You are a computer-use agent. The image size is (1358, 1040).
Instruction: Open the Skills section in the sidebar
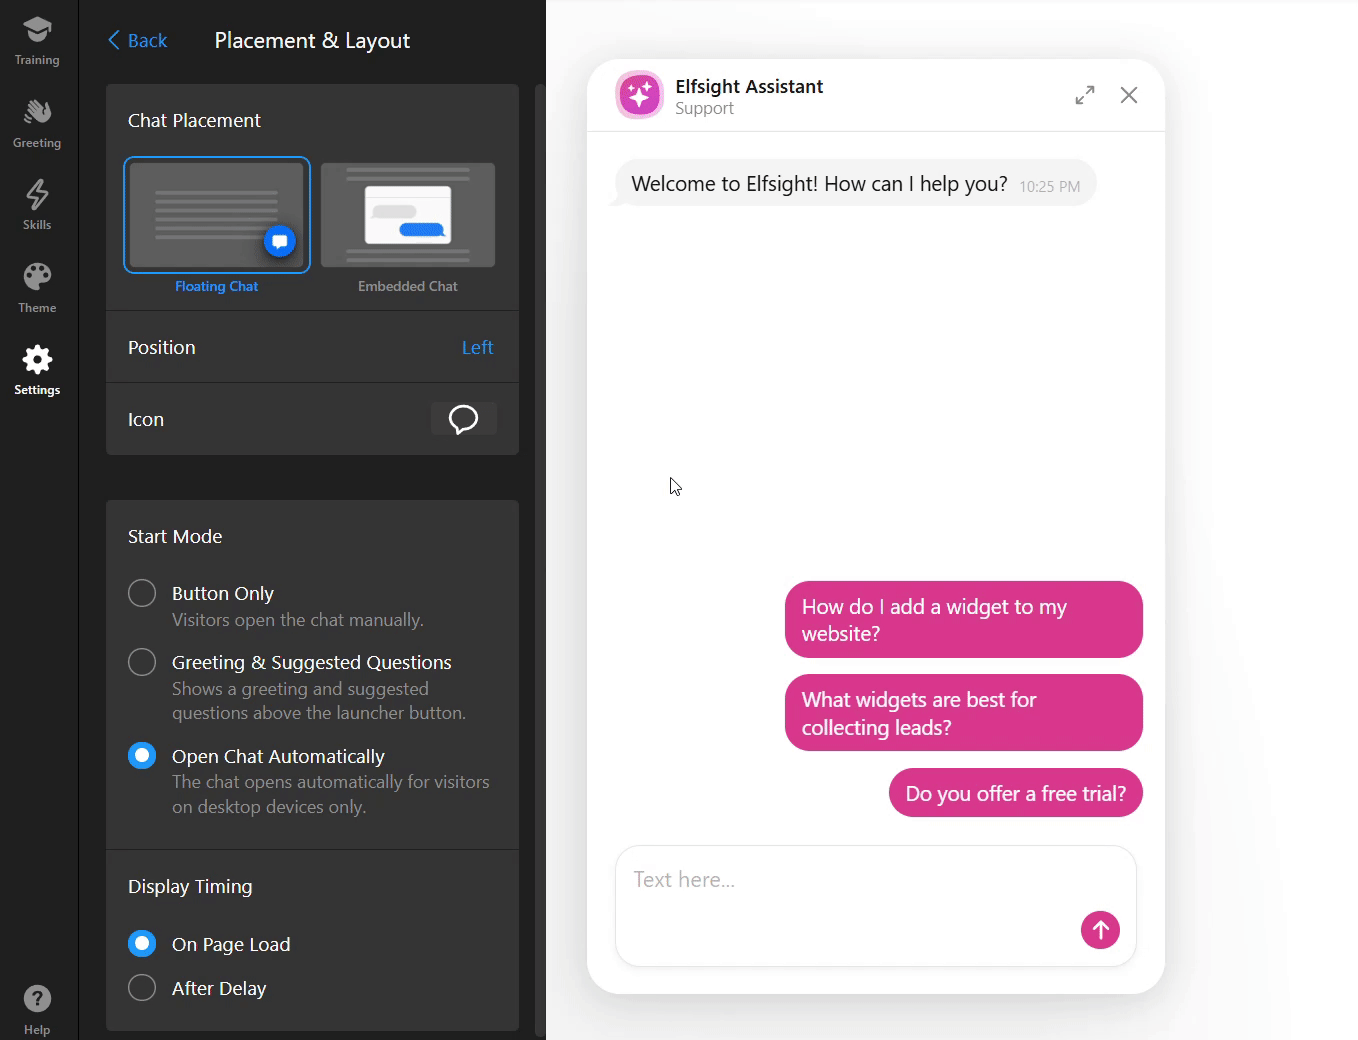37,206
